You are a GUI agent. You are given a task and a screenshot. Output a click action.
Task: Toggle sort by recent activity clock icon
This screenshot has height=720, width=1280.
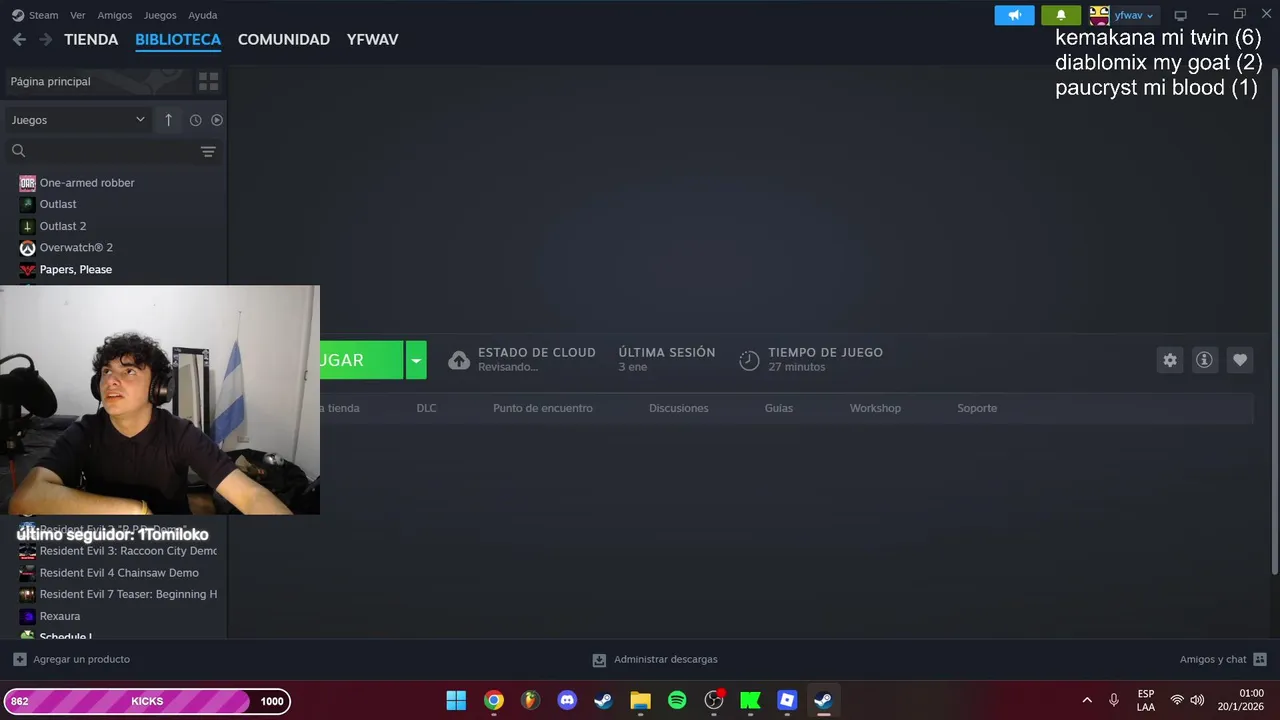coord(195,120)
